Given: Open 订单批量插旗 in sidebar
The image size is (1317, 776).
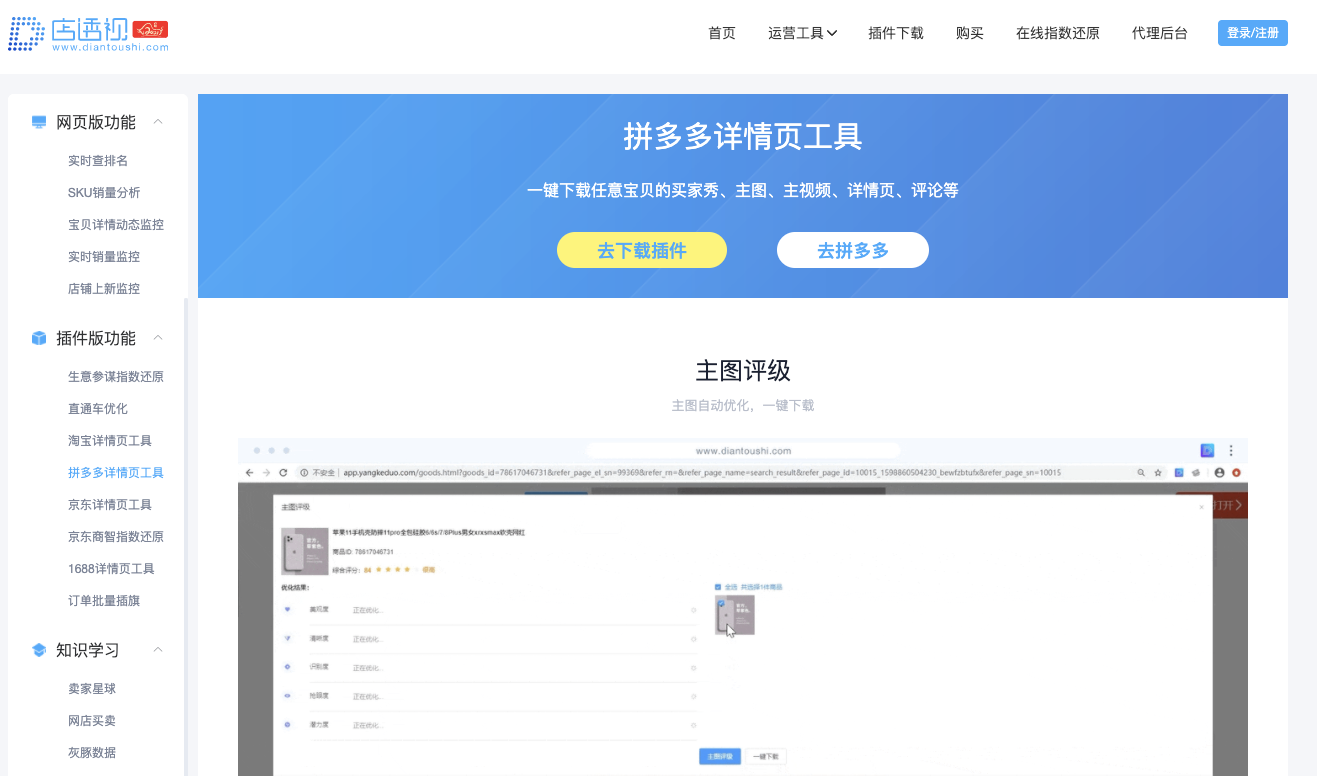Looking at the screenshot, I should pyautogui.click(x=104, y=601).
